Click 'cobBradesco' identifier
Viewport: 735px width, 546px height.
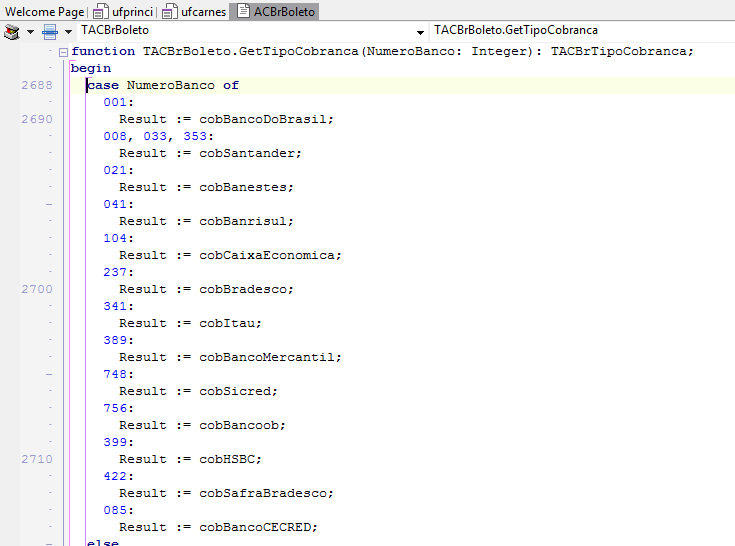click(x=243, y=289)
